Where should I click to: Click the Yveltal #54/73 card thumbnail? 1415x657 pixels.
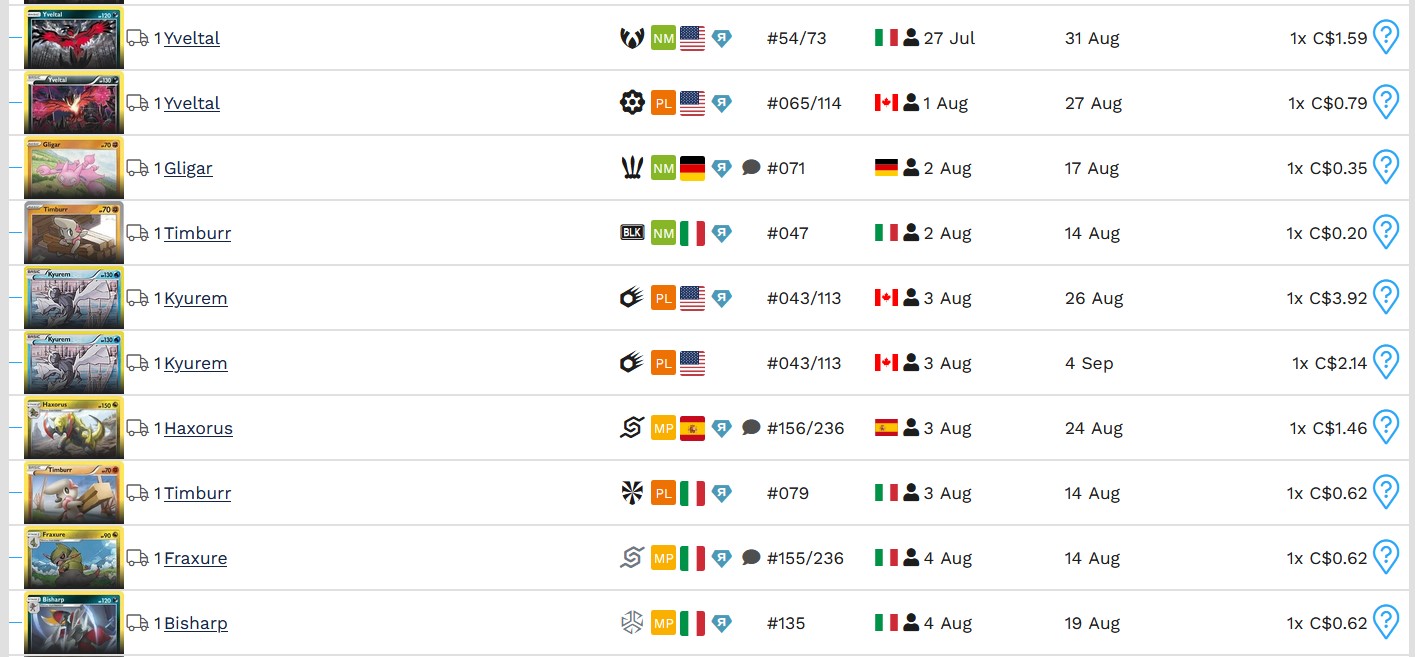click(74, 38)
